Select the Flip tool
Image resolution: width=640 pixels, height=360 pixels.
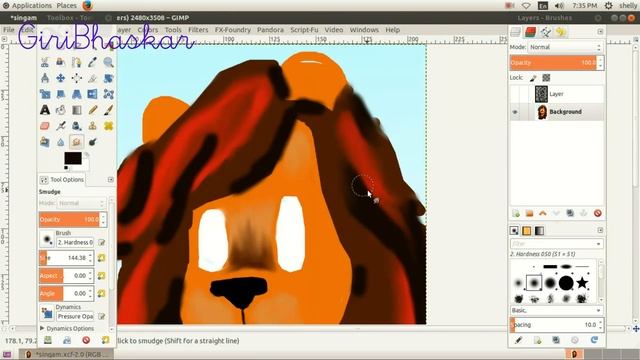[93, 94]
